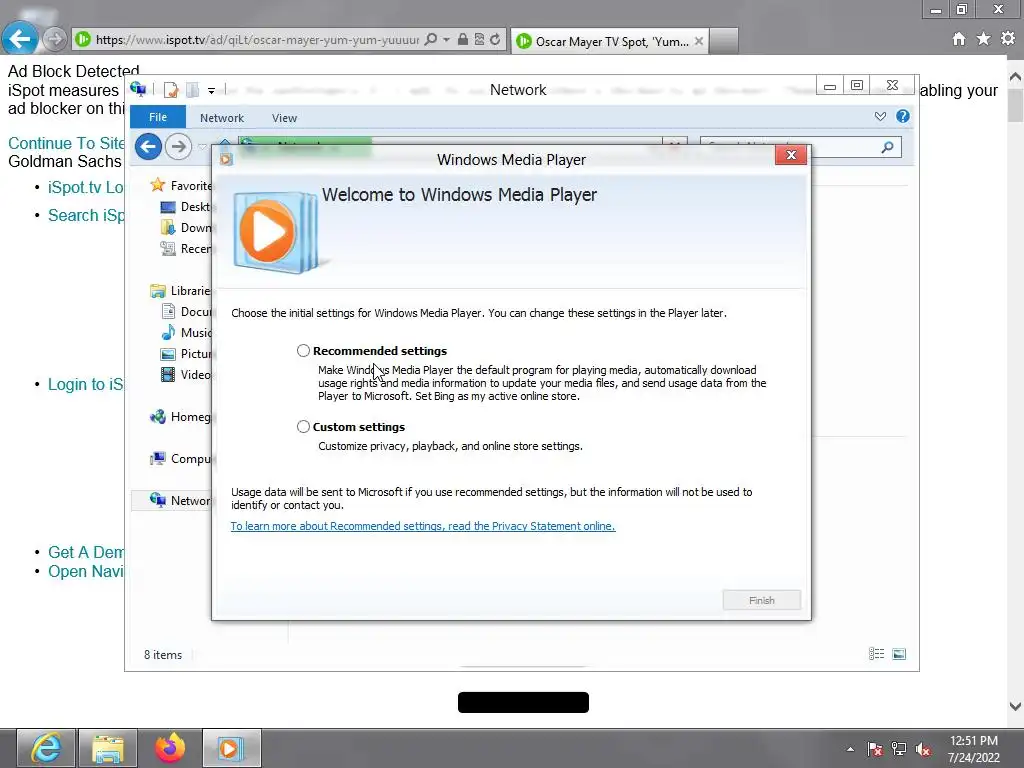Open browser Tools gear

point(1008,39)
